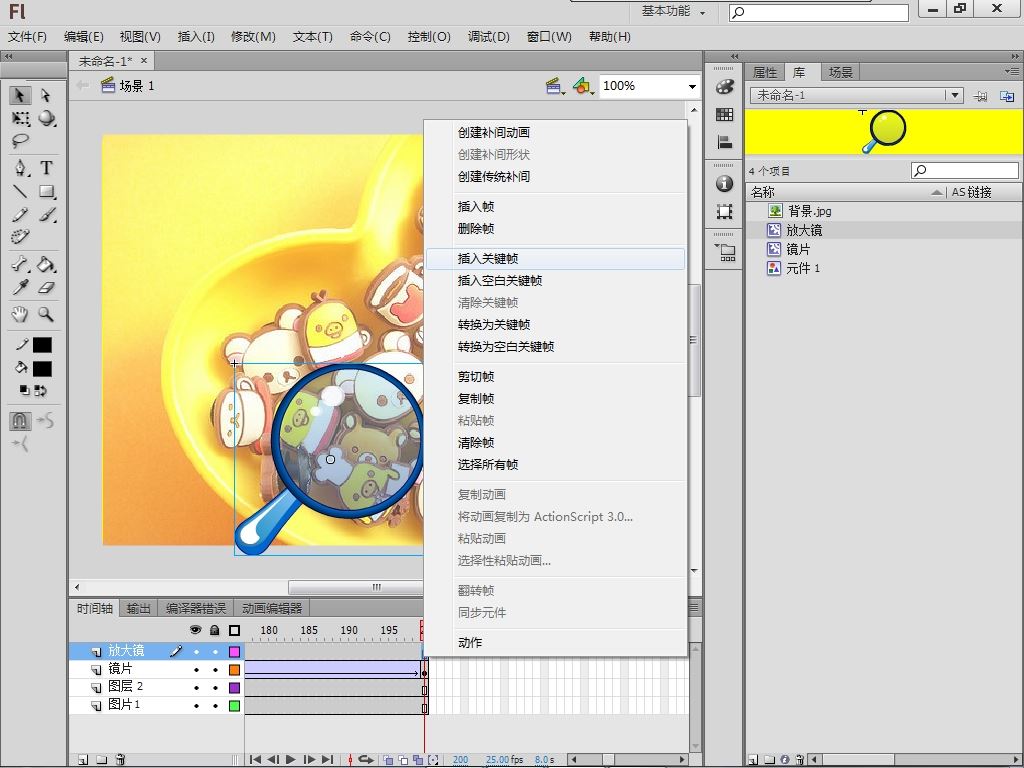This screenshot has width=1024, height=768.
Task: Select the Bone tool
Action: coord(20,264)
